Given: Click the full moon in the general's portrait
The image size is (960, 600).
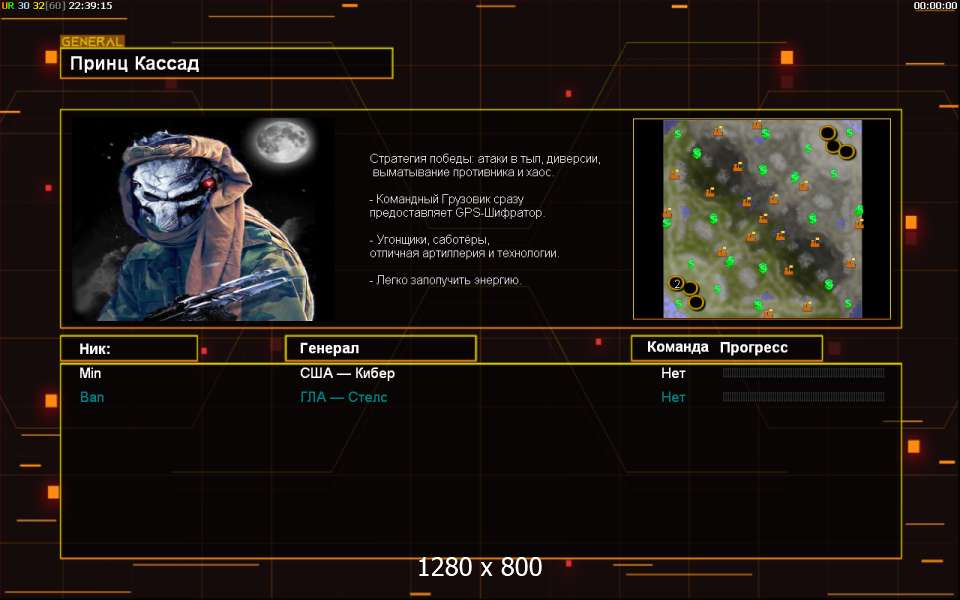Looking at the screenshot, I should tap(283, 141).
